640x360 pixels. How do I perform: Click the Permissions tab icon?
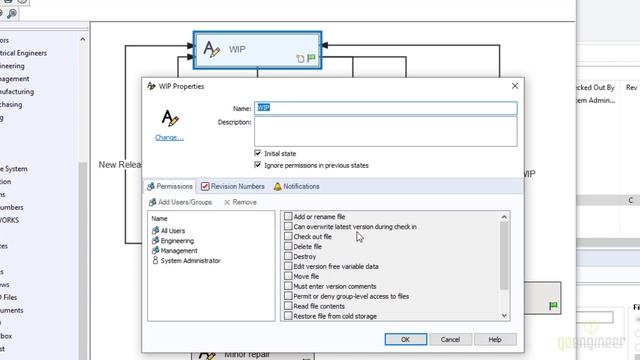(151, 187)
